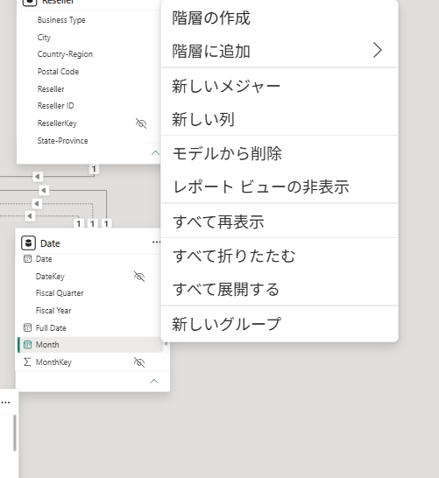Click the relationship arrow below the Reseller table

pyautogui.click(x=37, y=176)
